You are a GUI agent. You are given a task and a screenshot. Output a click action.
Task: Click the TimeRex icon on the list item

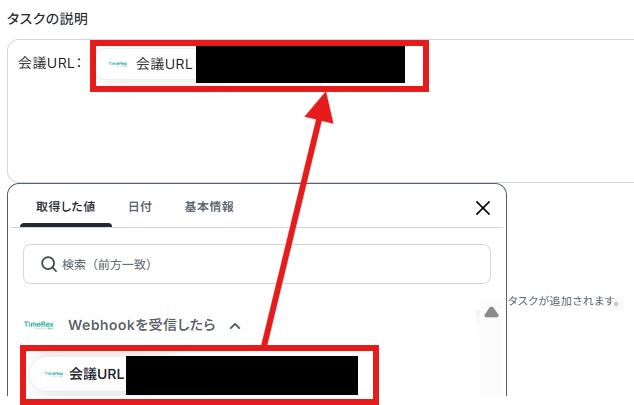pos(54,374)
